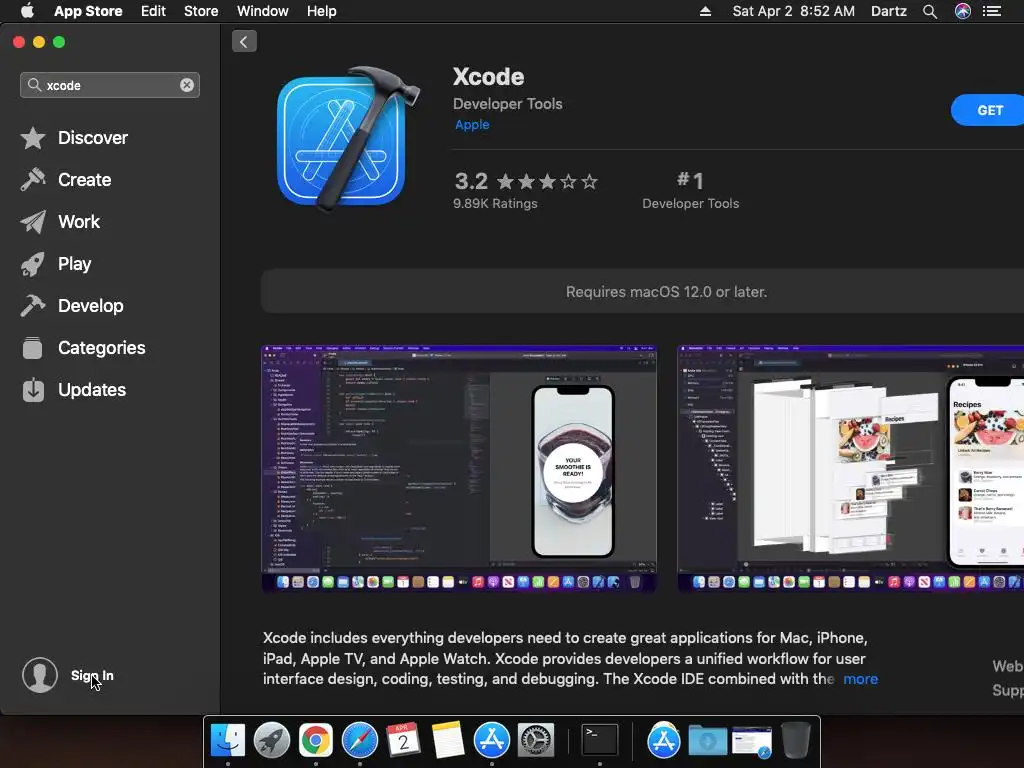The image size is (1024, 768).
Task: Go back with the back chevron button
Action: coord(244,42)
